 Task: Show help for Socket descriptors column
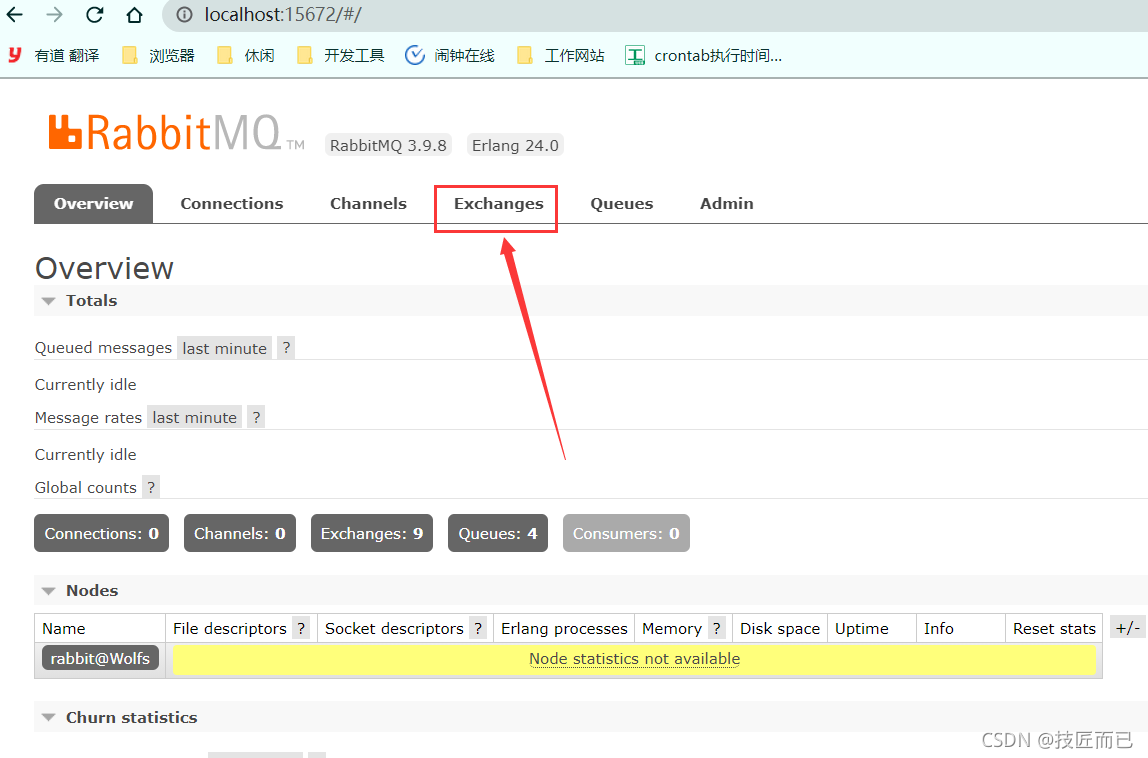478,628
